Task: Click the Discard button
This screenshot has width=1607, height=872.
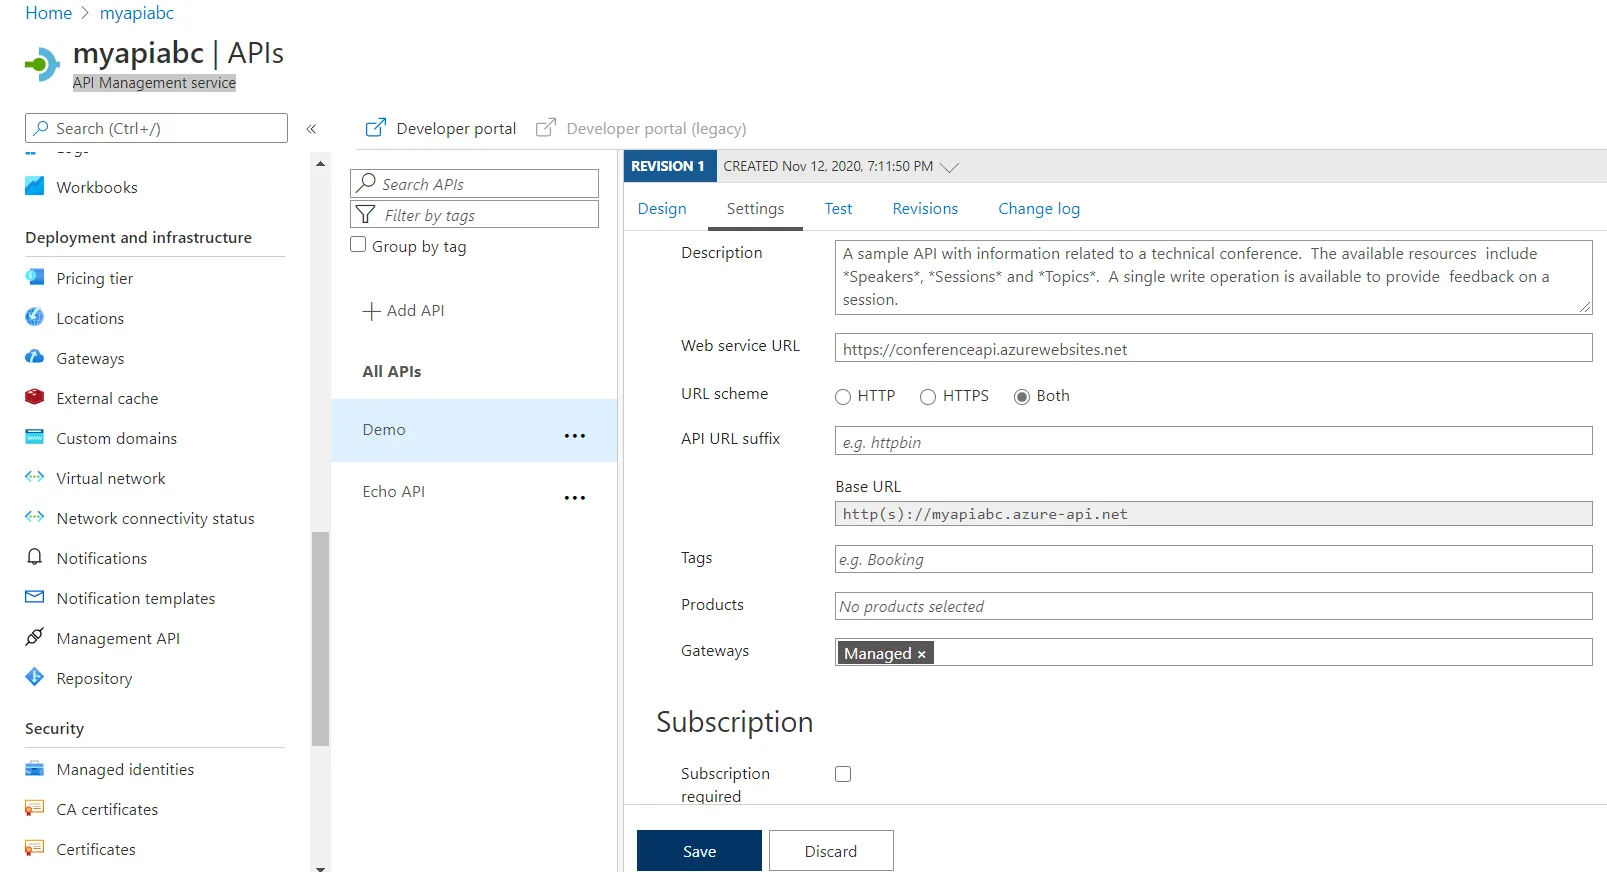Action: (831, 851)
